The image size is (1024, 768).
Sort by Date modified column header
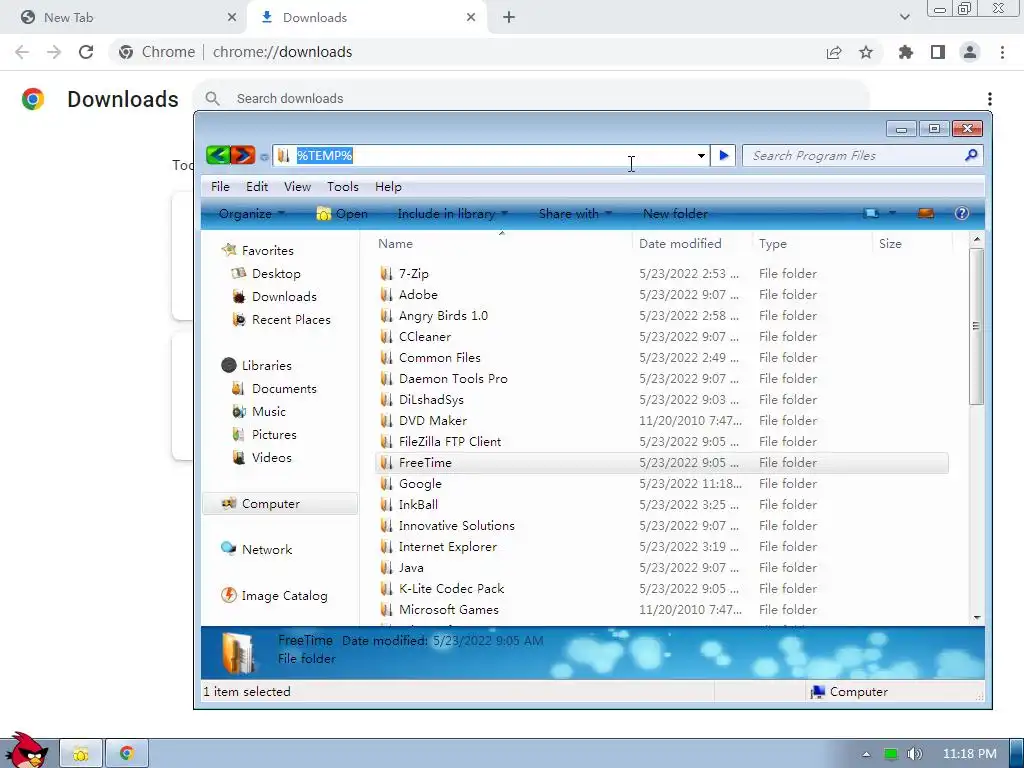692,244
